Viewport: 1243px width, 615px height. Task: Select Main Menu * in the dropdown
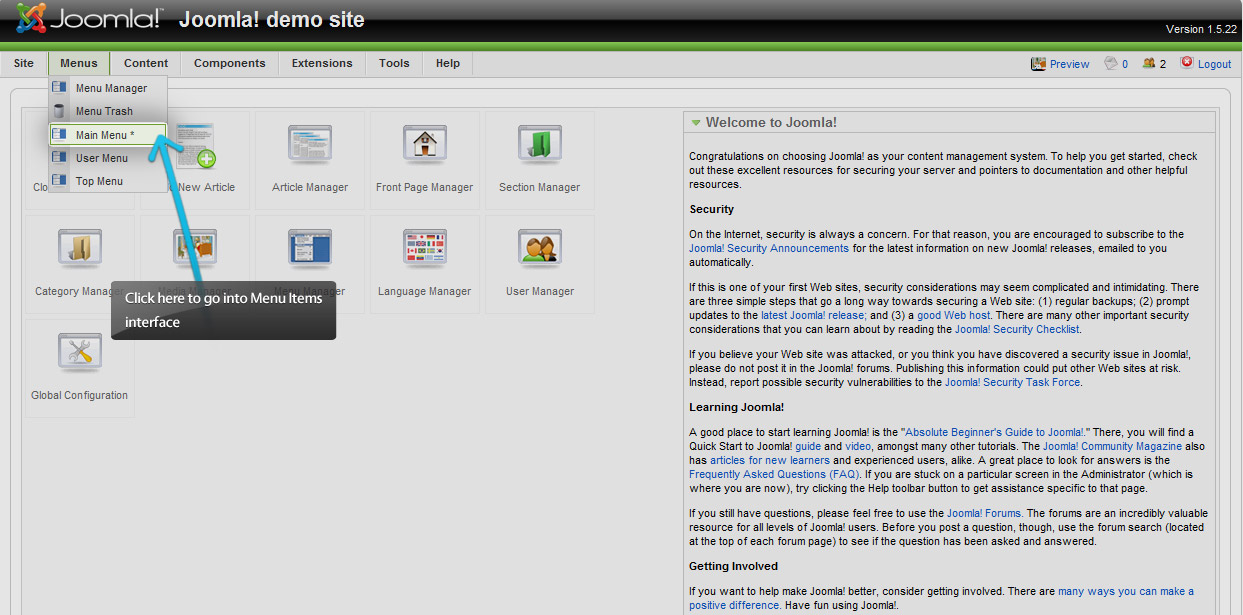pyautogui.click(x=108, y=135)
